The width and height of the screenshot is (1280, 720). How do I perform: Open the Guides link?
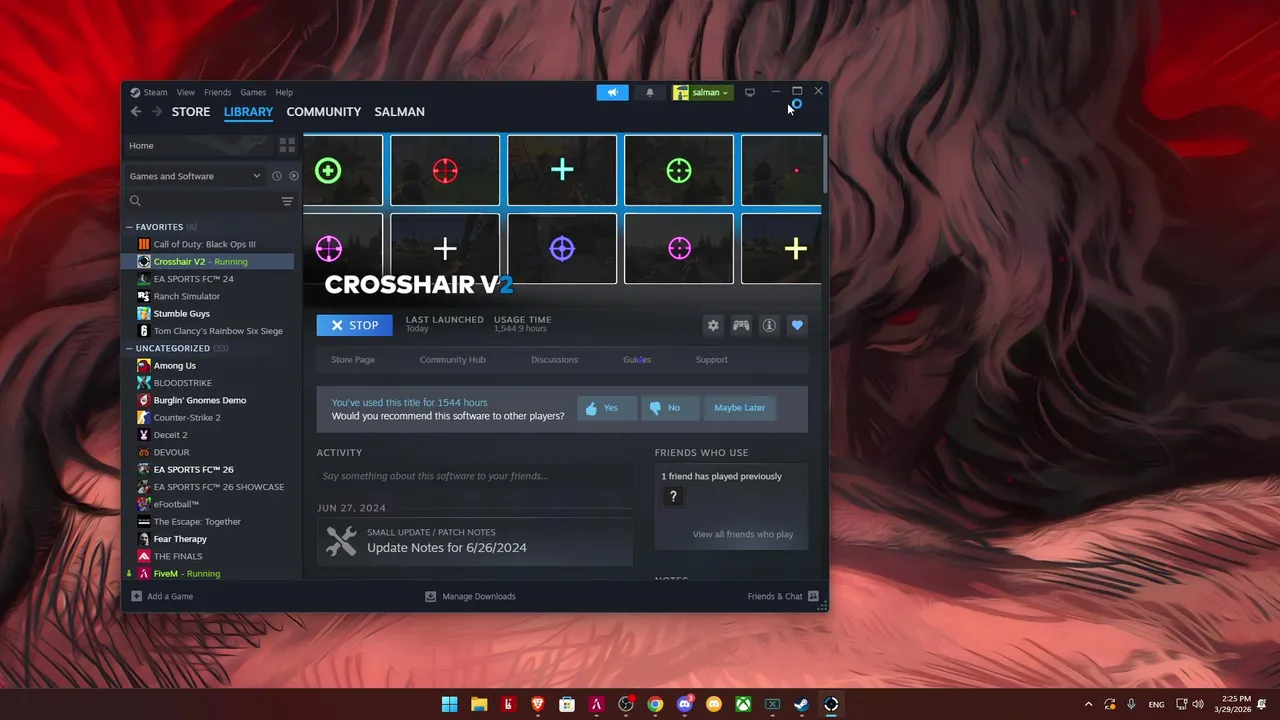[x=637, y=360]
